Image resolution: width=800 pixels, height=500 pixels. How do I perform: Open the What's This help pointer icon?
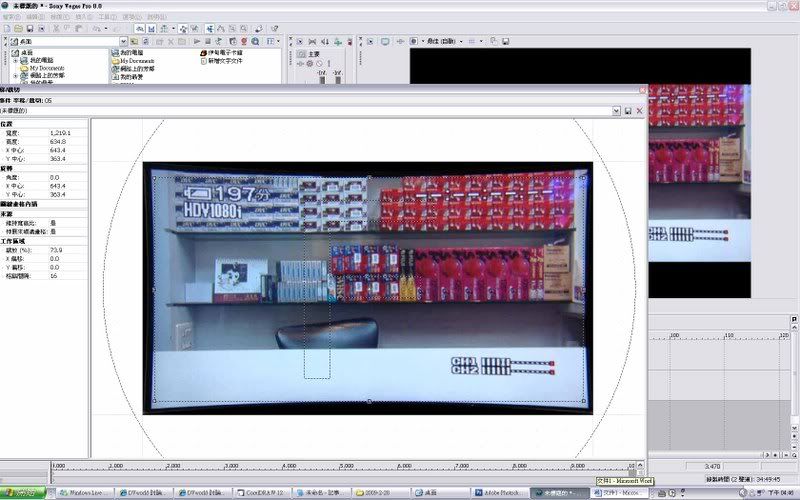point(274,29)
